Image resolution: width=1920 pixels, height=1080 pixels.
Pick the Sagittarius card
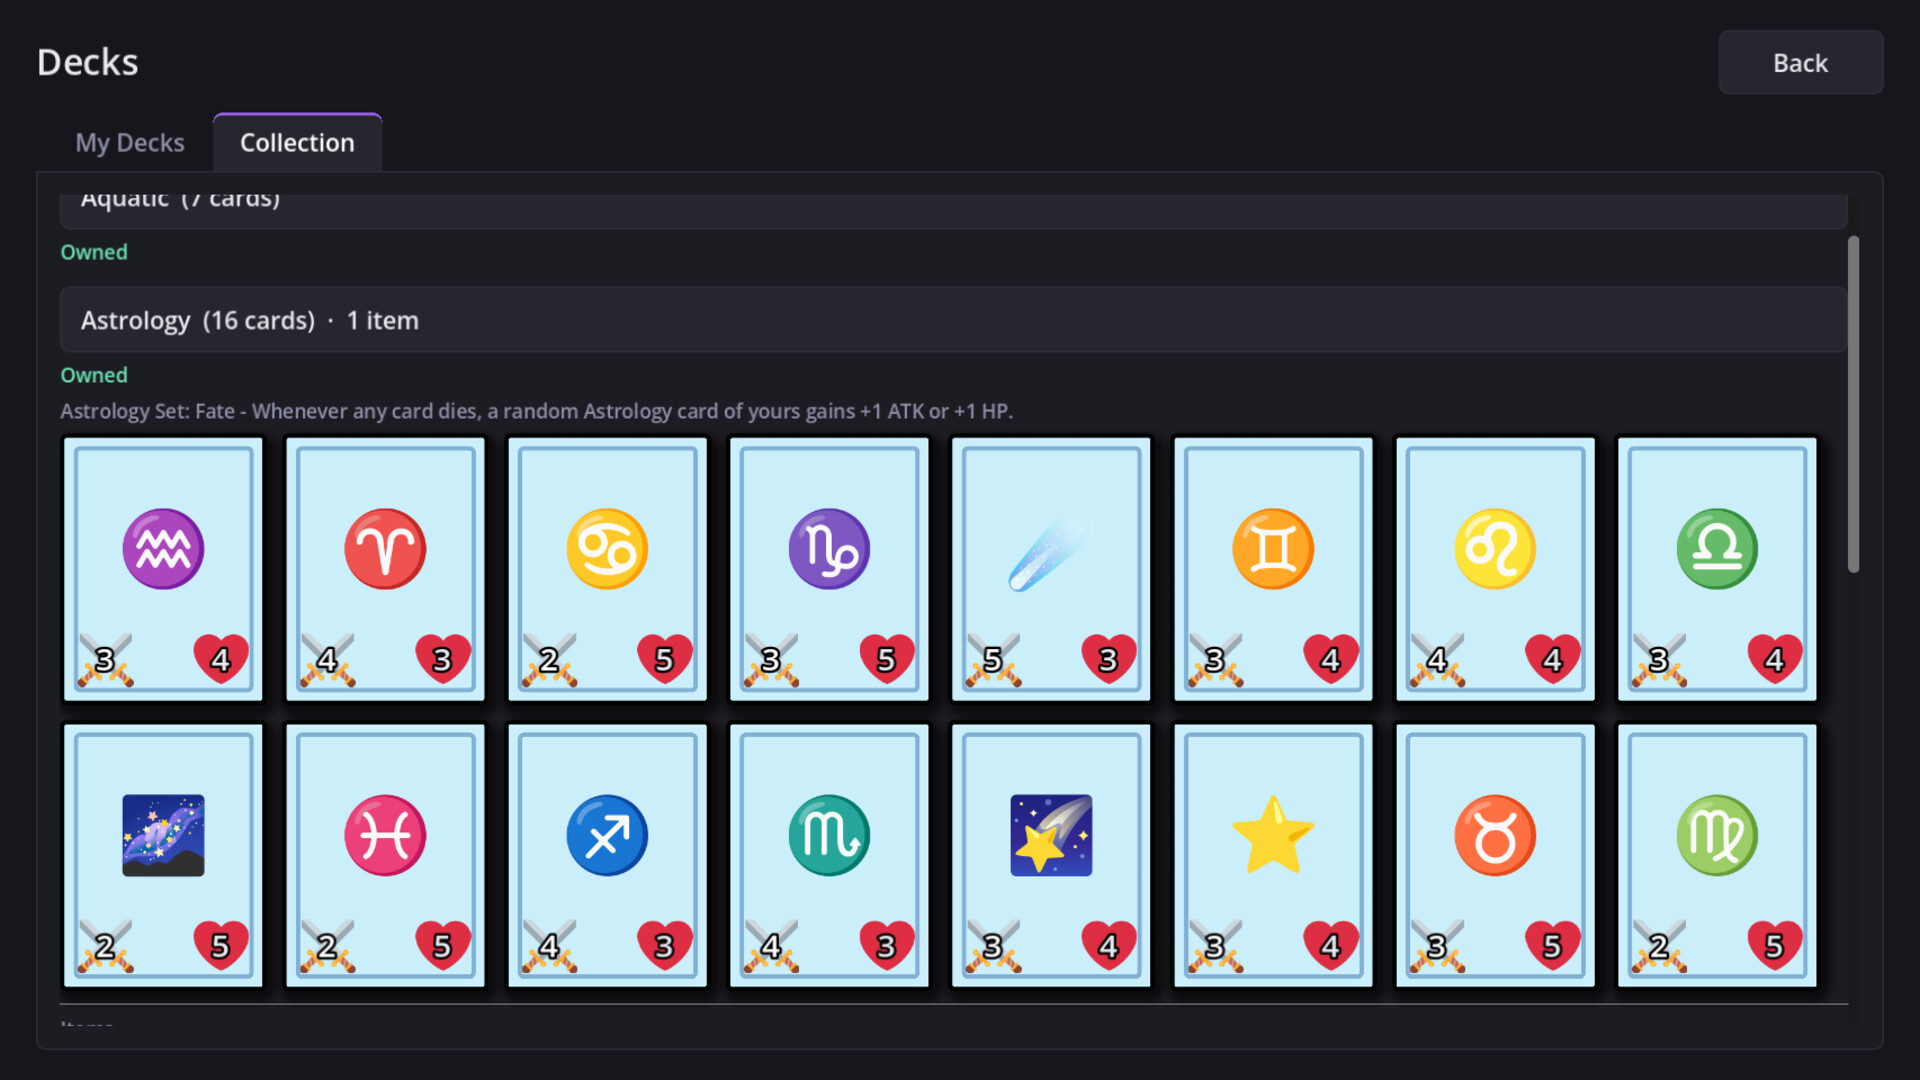click(x=607, y=856)
